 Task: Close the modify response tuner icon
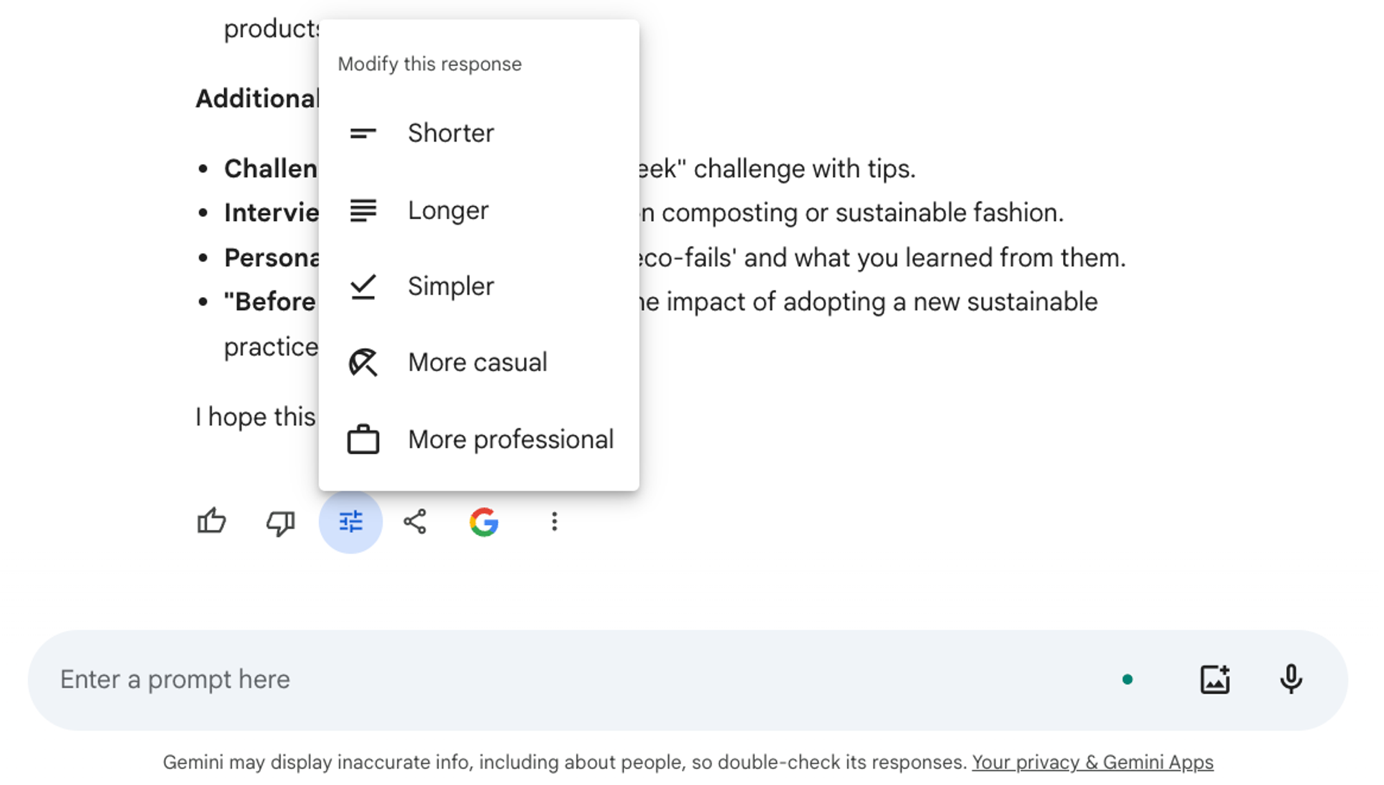coord(351,521)
